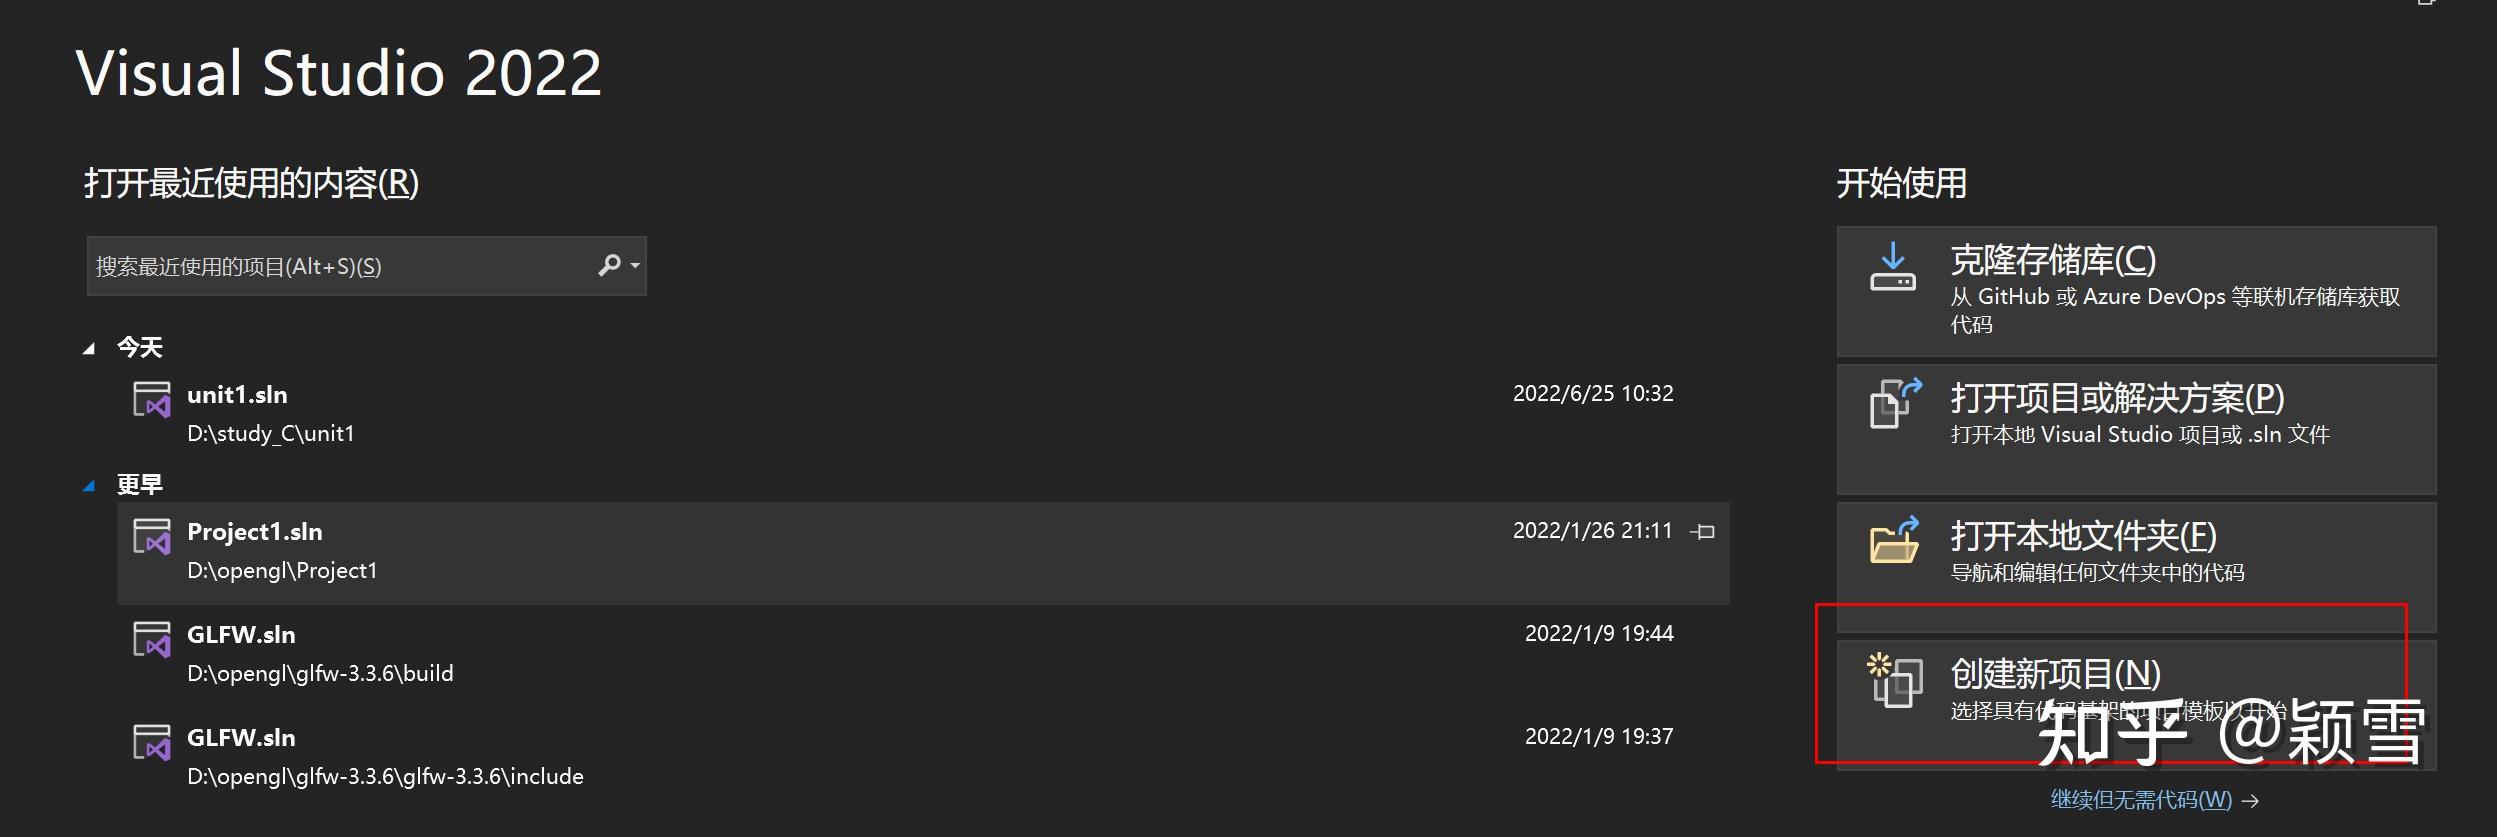Click the open project or solution icon

tap(1894, 403)
